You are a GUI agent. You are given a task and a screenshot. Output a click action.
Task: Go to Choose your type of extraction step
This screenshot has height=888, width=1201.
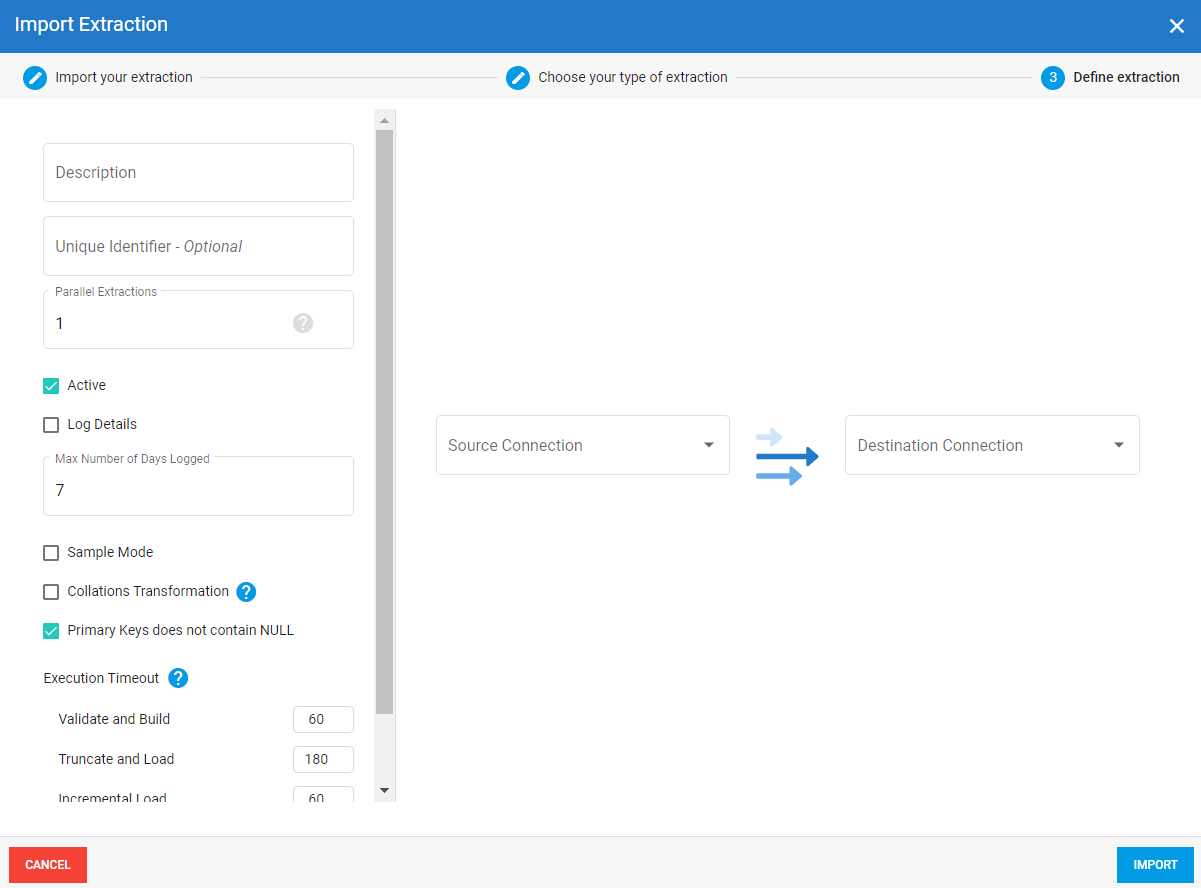[632, 78]
